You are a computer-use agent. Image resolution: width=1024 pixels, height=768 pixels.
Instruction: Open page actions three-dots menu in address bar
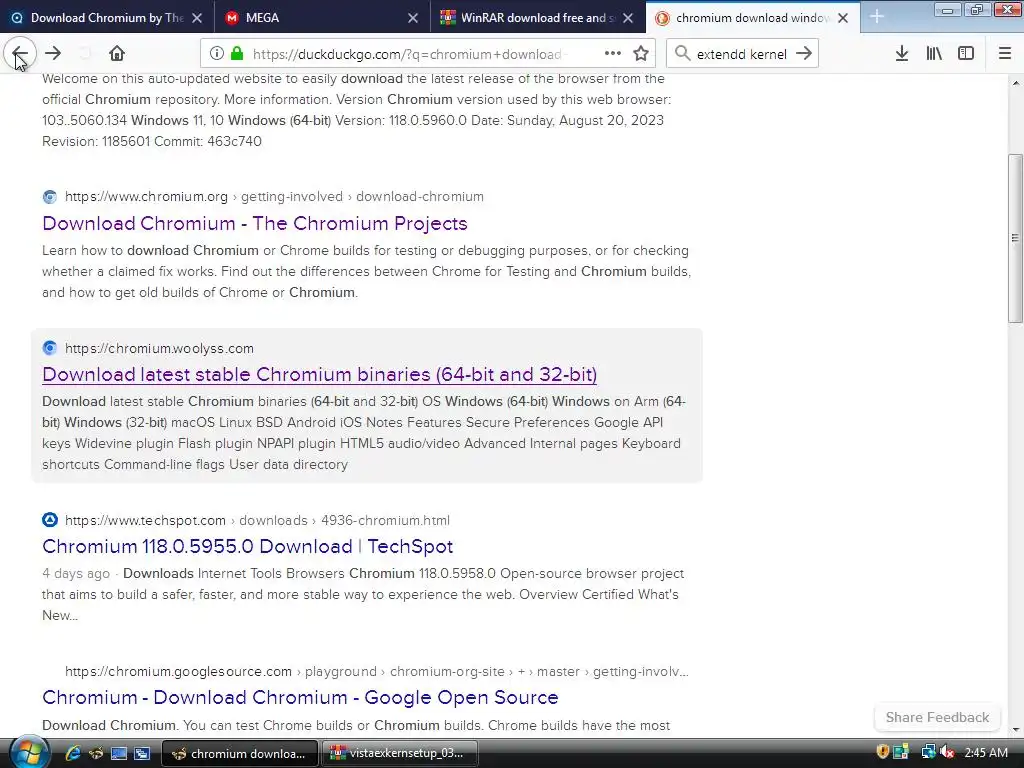coord(613,54)
